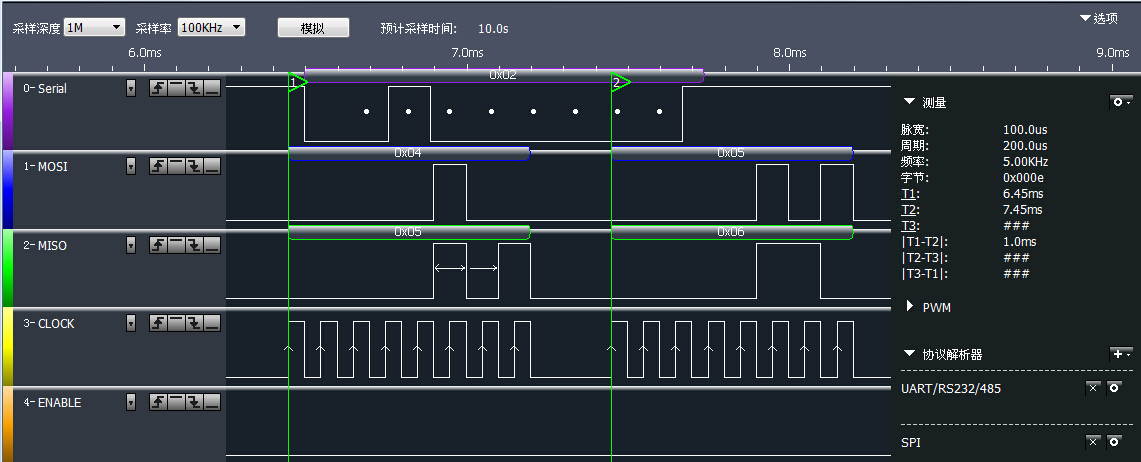Click the green 2-MISO channel color strip
1141x462 pixels.
pyautogui.click(x=8, y=268)
